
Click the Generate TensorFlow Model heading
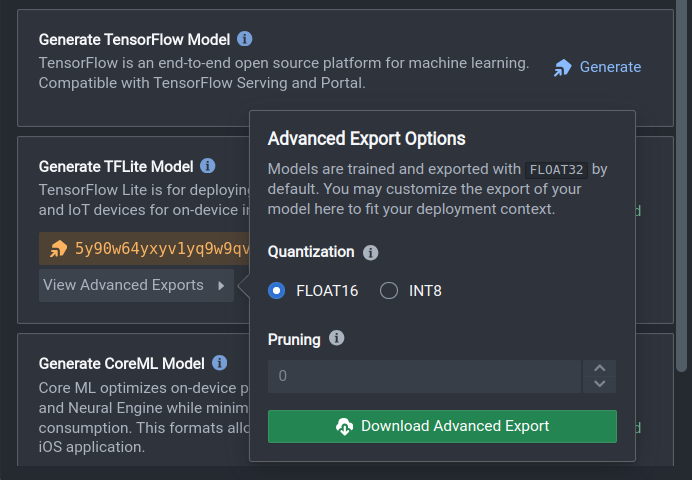(134, 40)
